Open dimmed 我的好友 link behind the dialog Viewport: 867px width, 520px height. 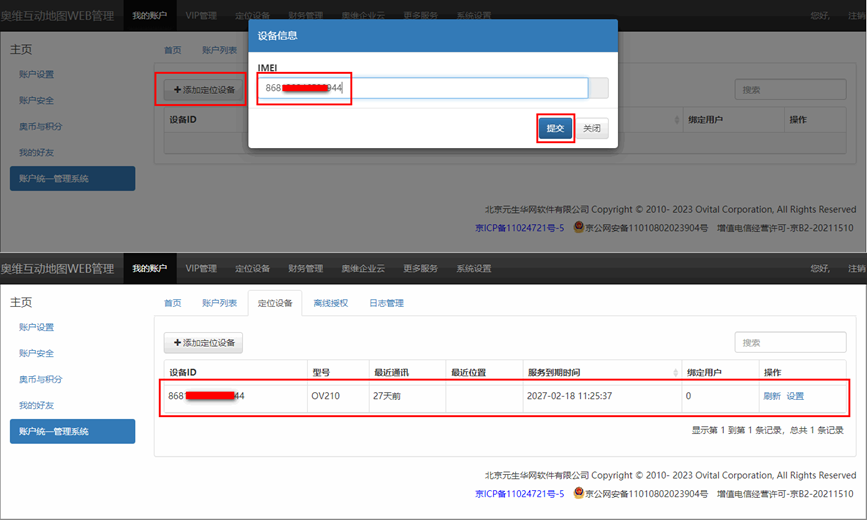coord(36,152)
